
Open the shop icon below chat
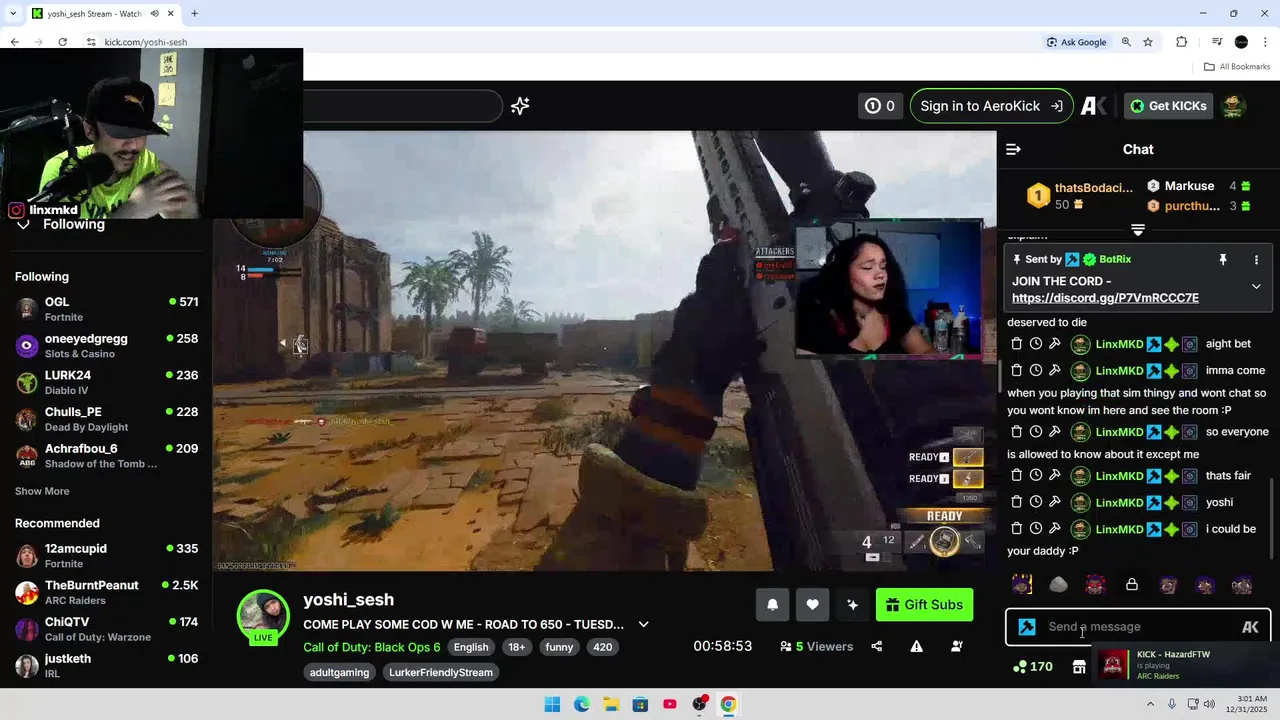point(1079,667)
